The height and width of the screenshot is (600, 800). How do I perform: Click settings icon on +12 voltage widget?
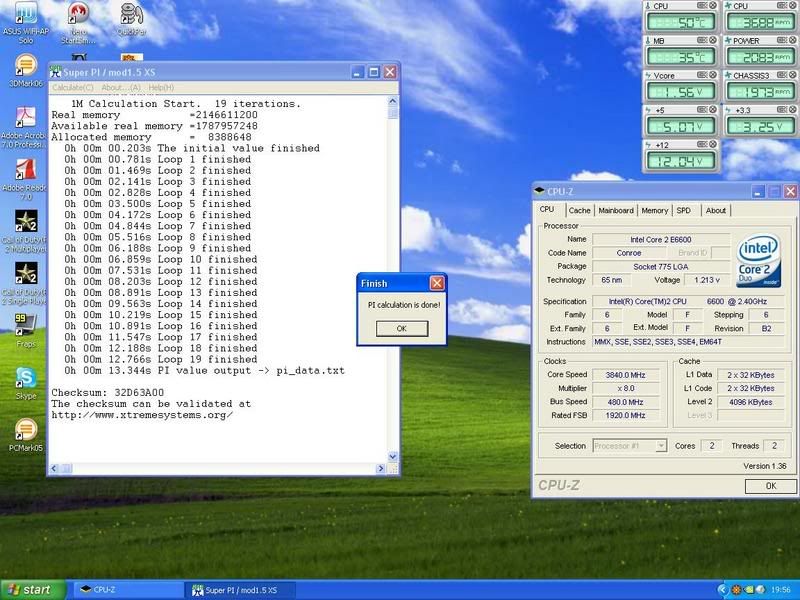point(703,144)
